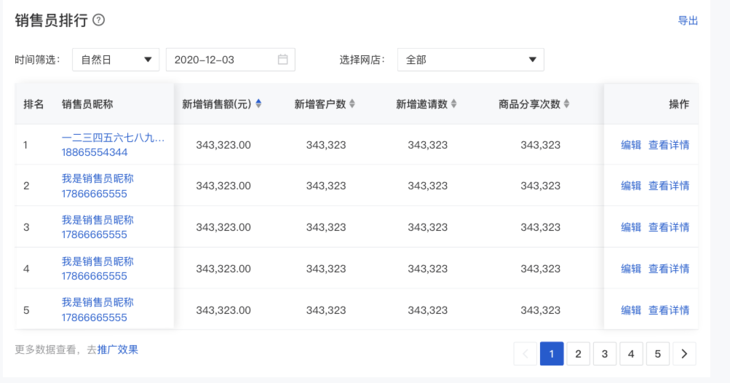The height and width of the screenshot is (383, 730).
Task: Jump to page 3
Action: coord(604,354)
